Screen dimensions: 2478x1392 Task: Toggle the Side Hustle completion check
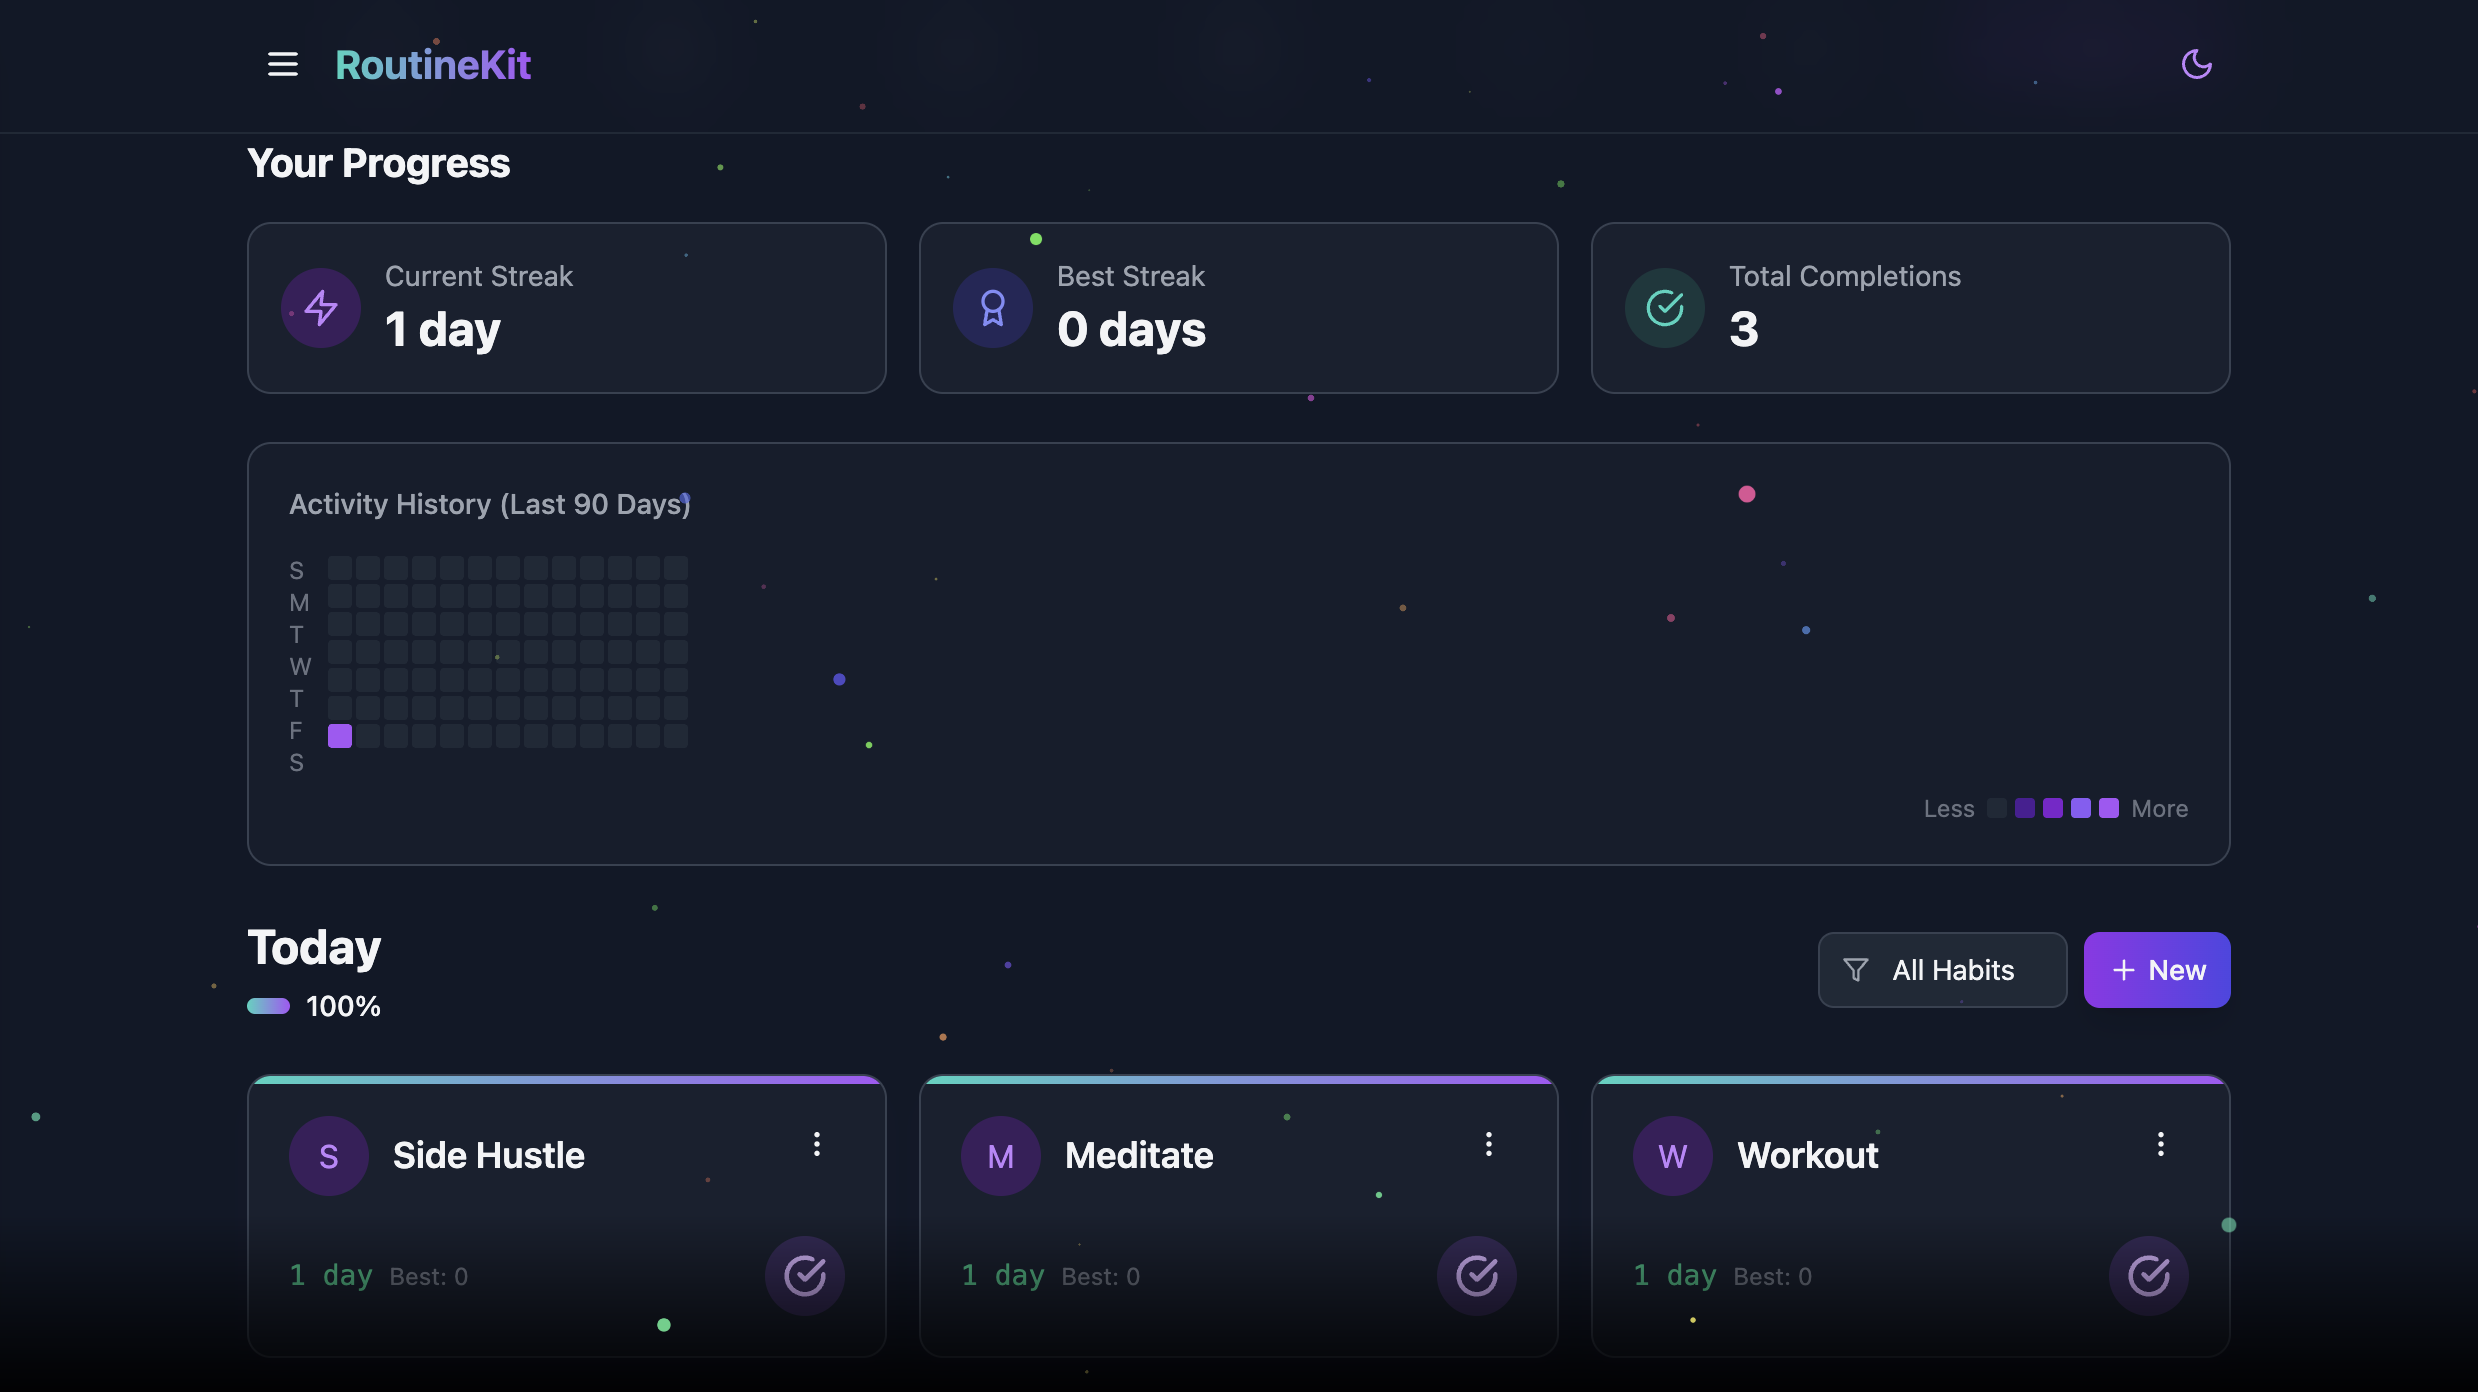805,1275
